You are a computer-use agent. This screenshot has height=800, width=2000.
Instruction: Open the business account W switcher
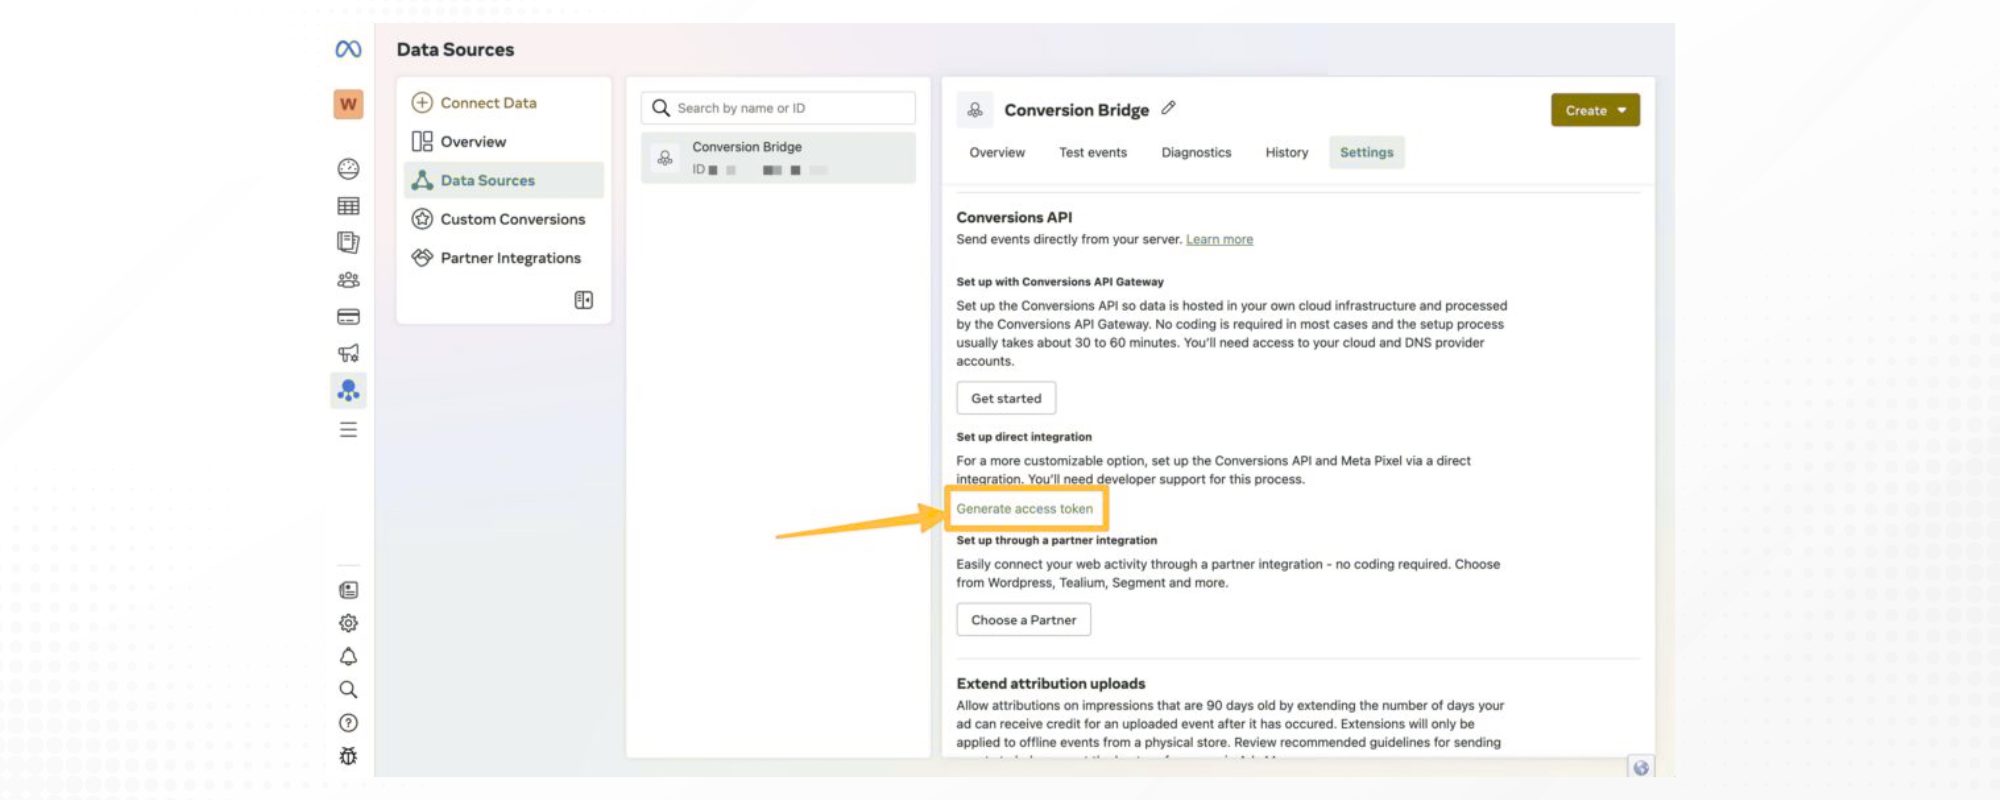(x=348, y=104)
